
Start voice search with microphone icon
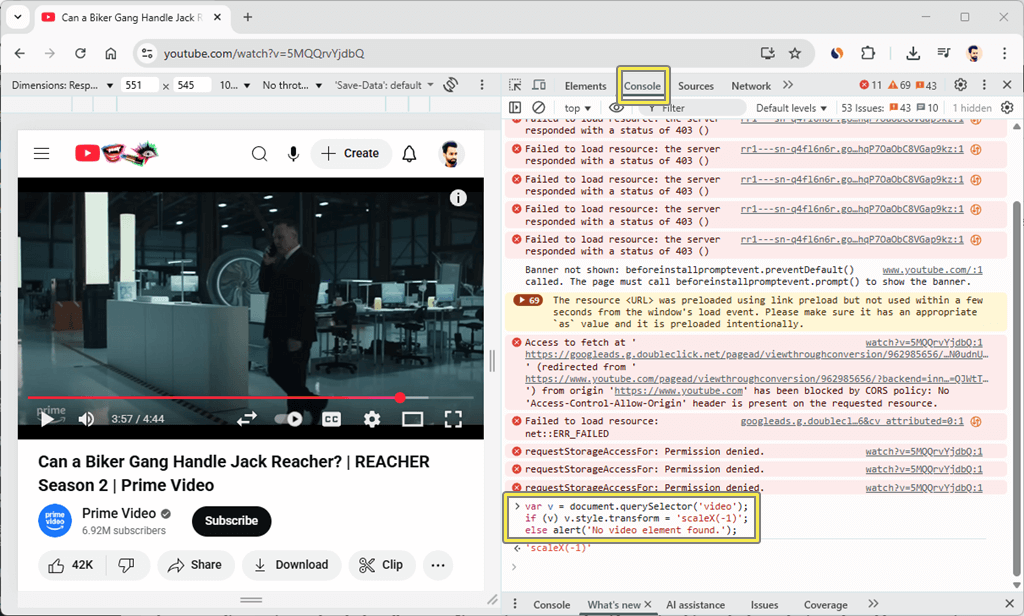(x=293, y=154)
